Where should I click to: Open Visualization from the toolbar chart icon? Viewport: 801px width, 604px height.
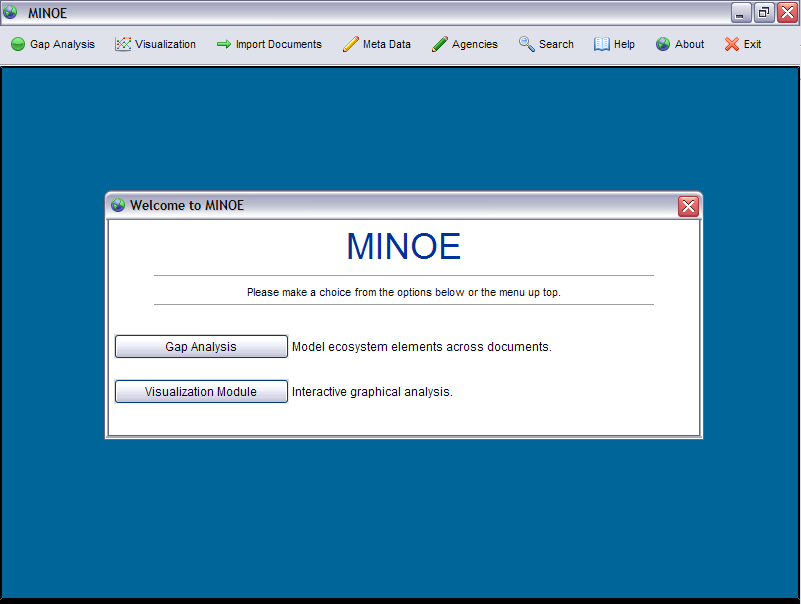(x=123, y=44)
